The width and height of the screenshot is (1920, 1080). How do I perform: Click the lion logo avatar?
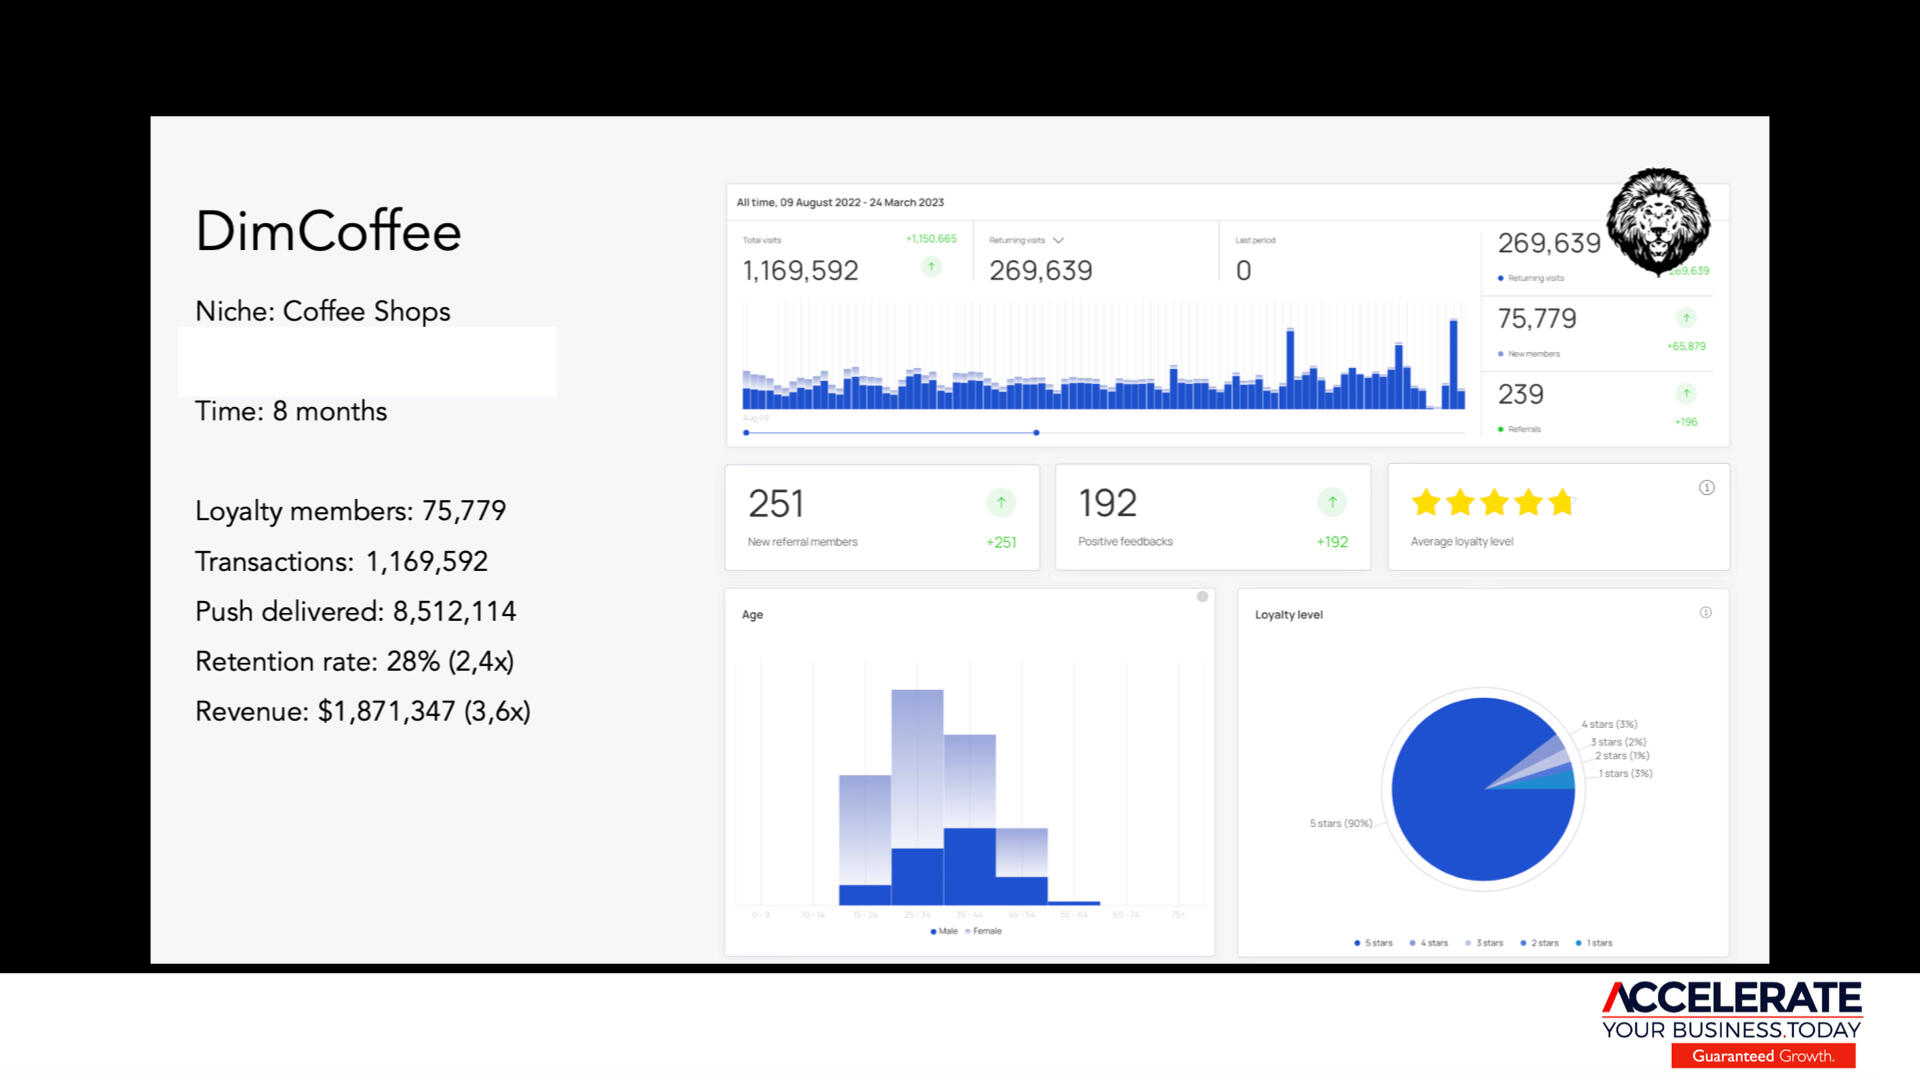1658,222
